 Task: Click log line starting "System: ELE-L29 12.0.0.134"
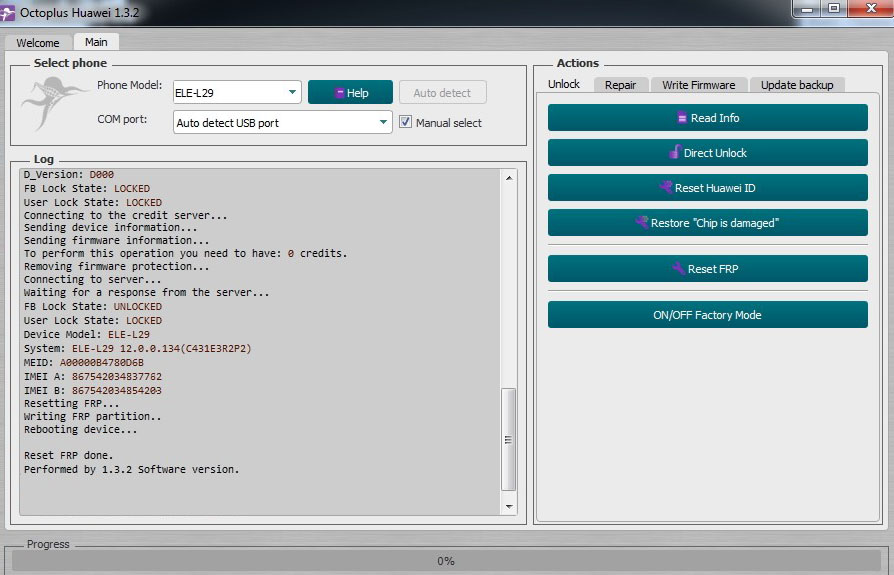[137, 348]
